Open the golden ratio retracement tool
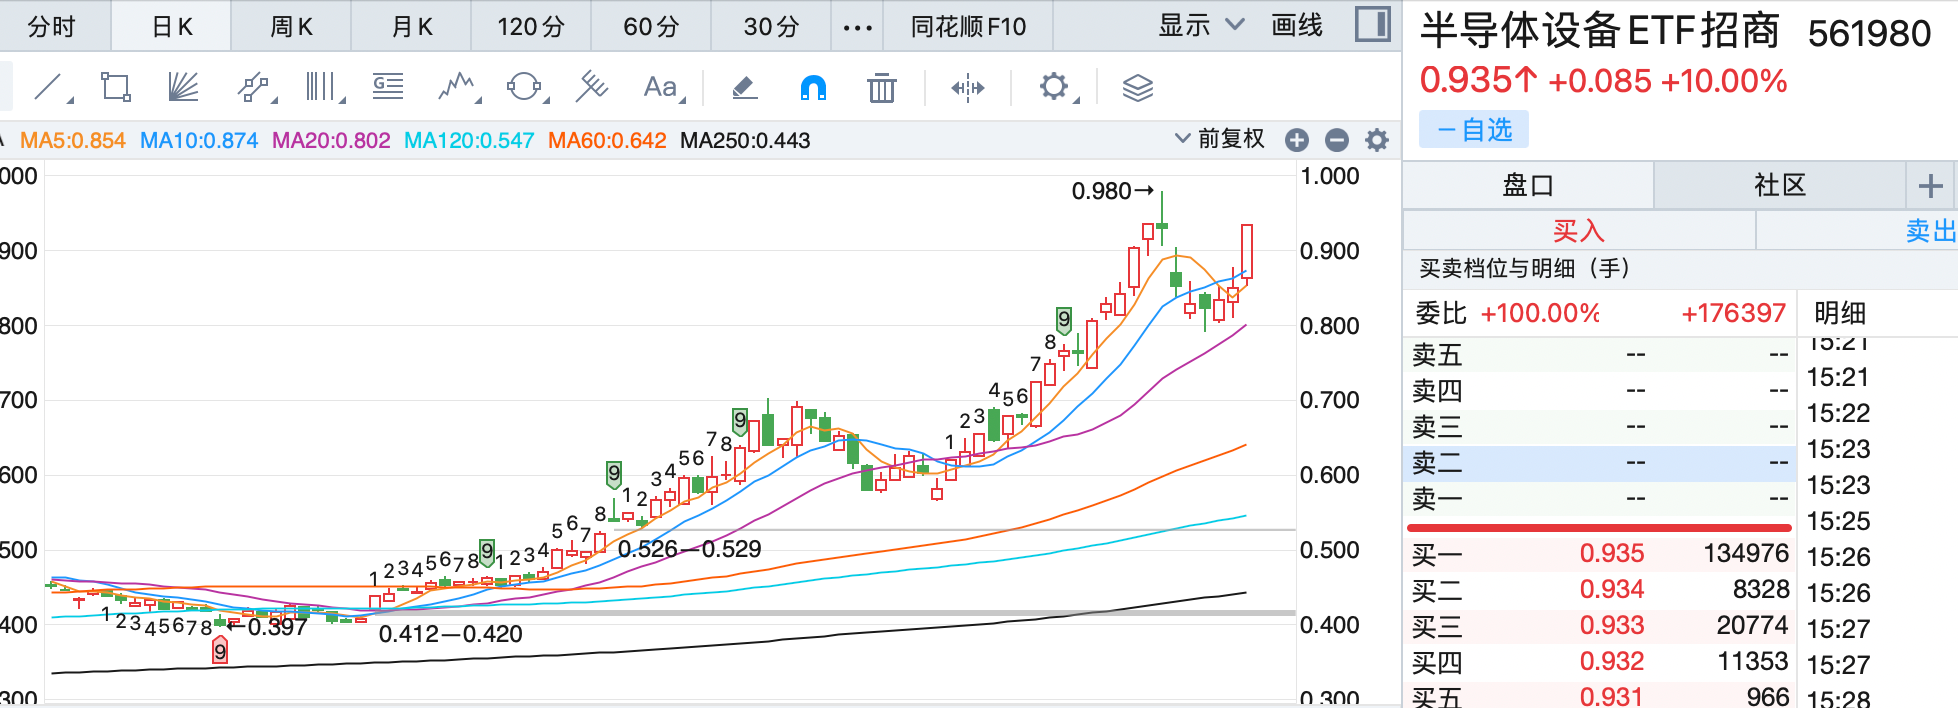 tap(388, 88)
